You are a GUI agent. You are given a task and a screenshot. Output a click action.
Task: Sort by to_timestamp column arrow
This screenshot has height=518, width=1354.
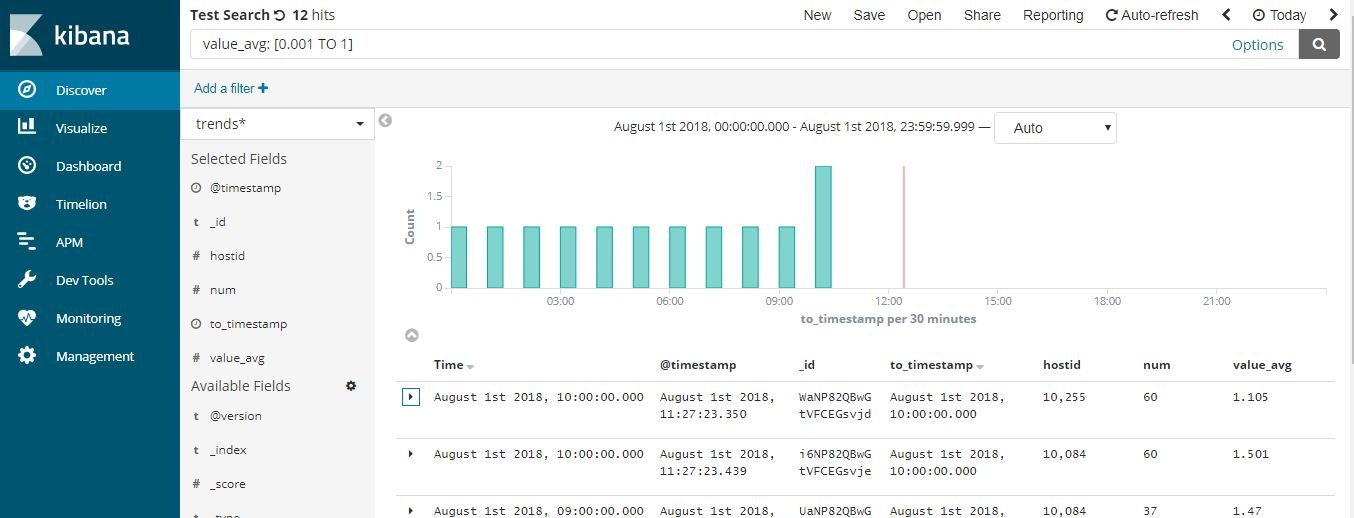pyautogui.click(x=980, y=367)
